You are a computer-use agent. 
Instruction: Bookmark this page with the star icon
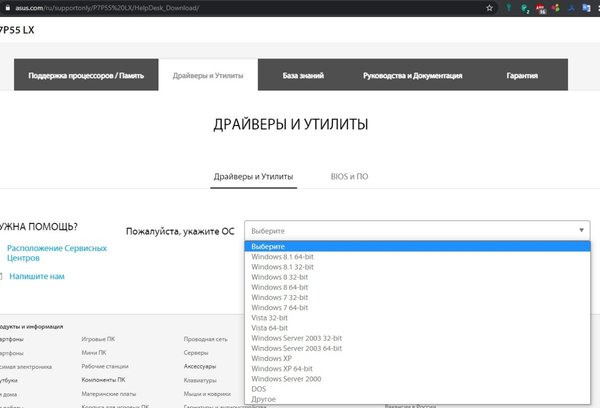[x=489, y=8]
